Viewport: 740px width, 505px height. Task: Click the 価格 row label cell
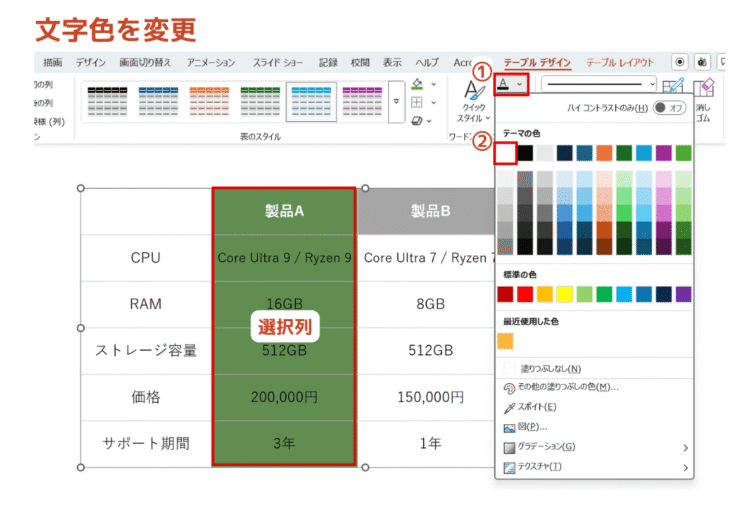[x=146, y=397]
